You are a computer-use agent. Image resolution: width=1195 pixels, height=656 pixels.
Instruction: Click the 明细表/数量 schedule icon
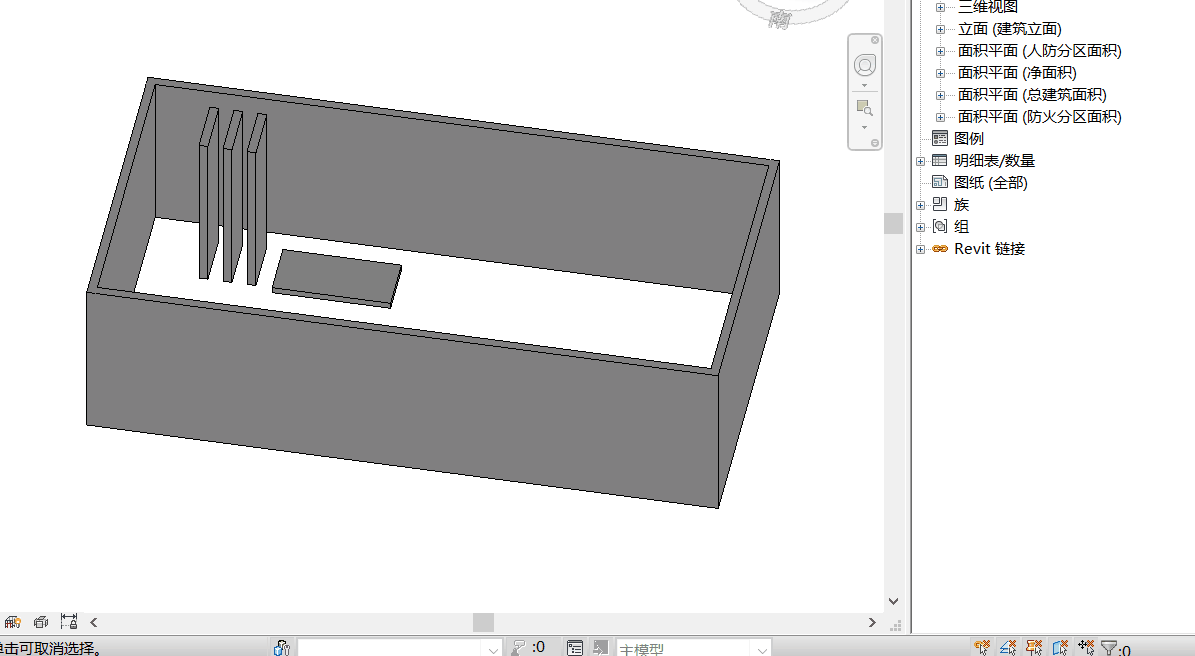[940, 161]
